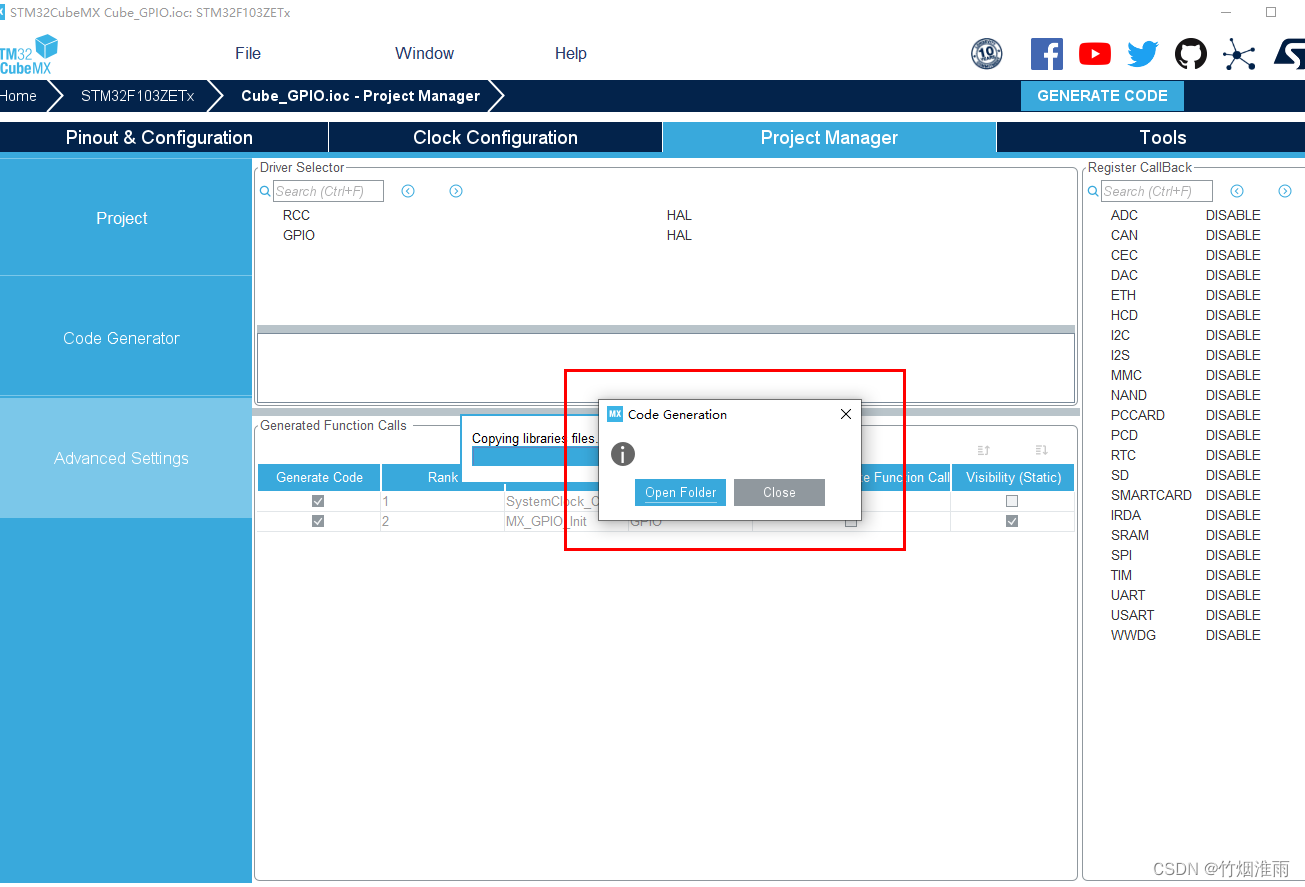Click the MX icon in dialog title
The width and height of the screenshot is (1305, 887).
(x=615, y=414)
